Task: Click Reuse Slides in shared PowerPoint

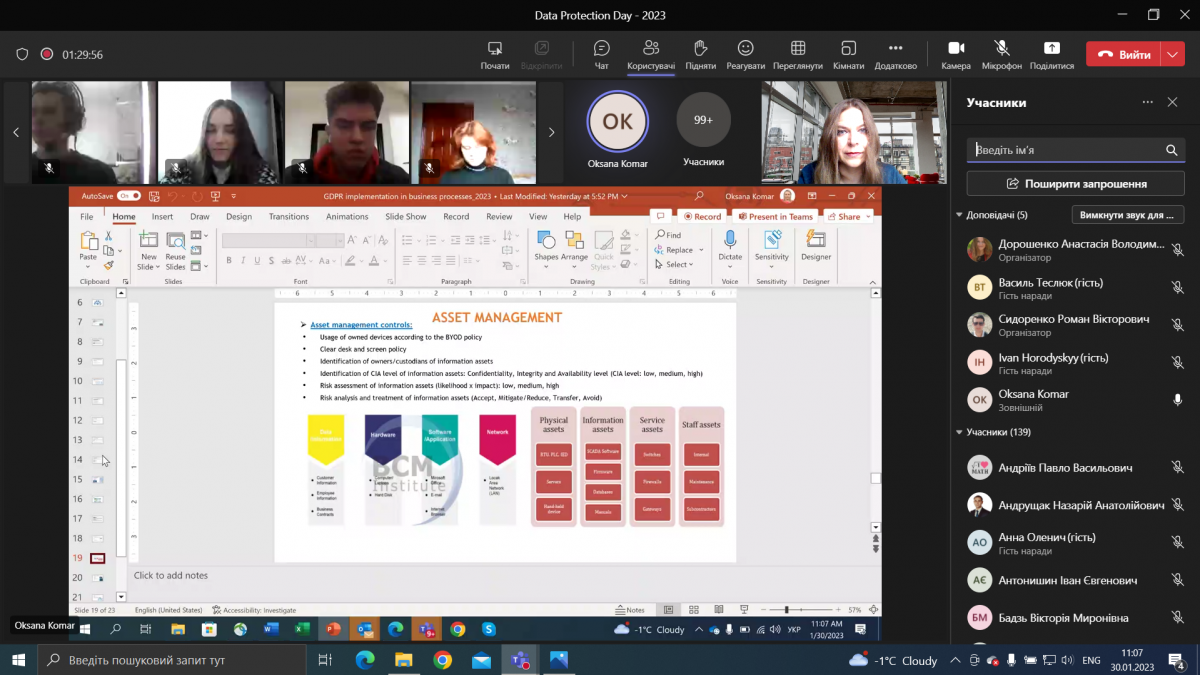Action: pos(175,250)
